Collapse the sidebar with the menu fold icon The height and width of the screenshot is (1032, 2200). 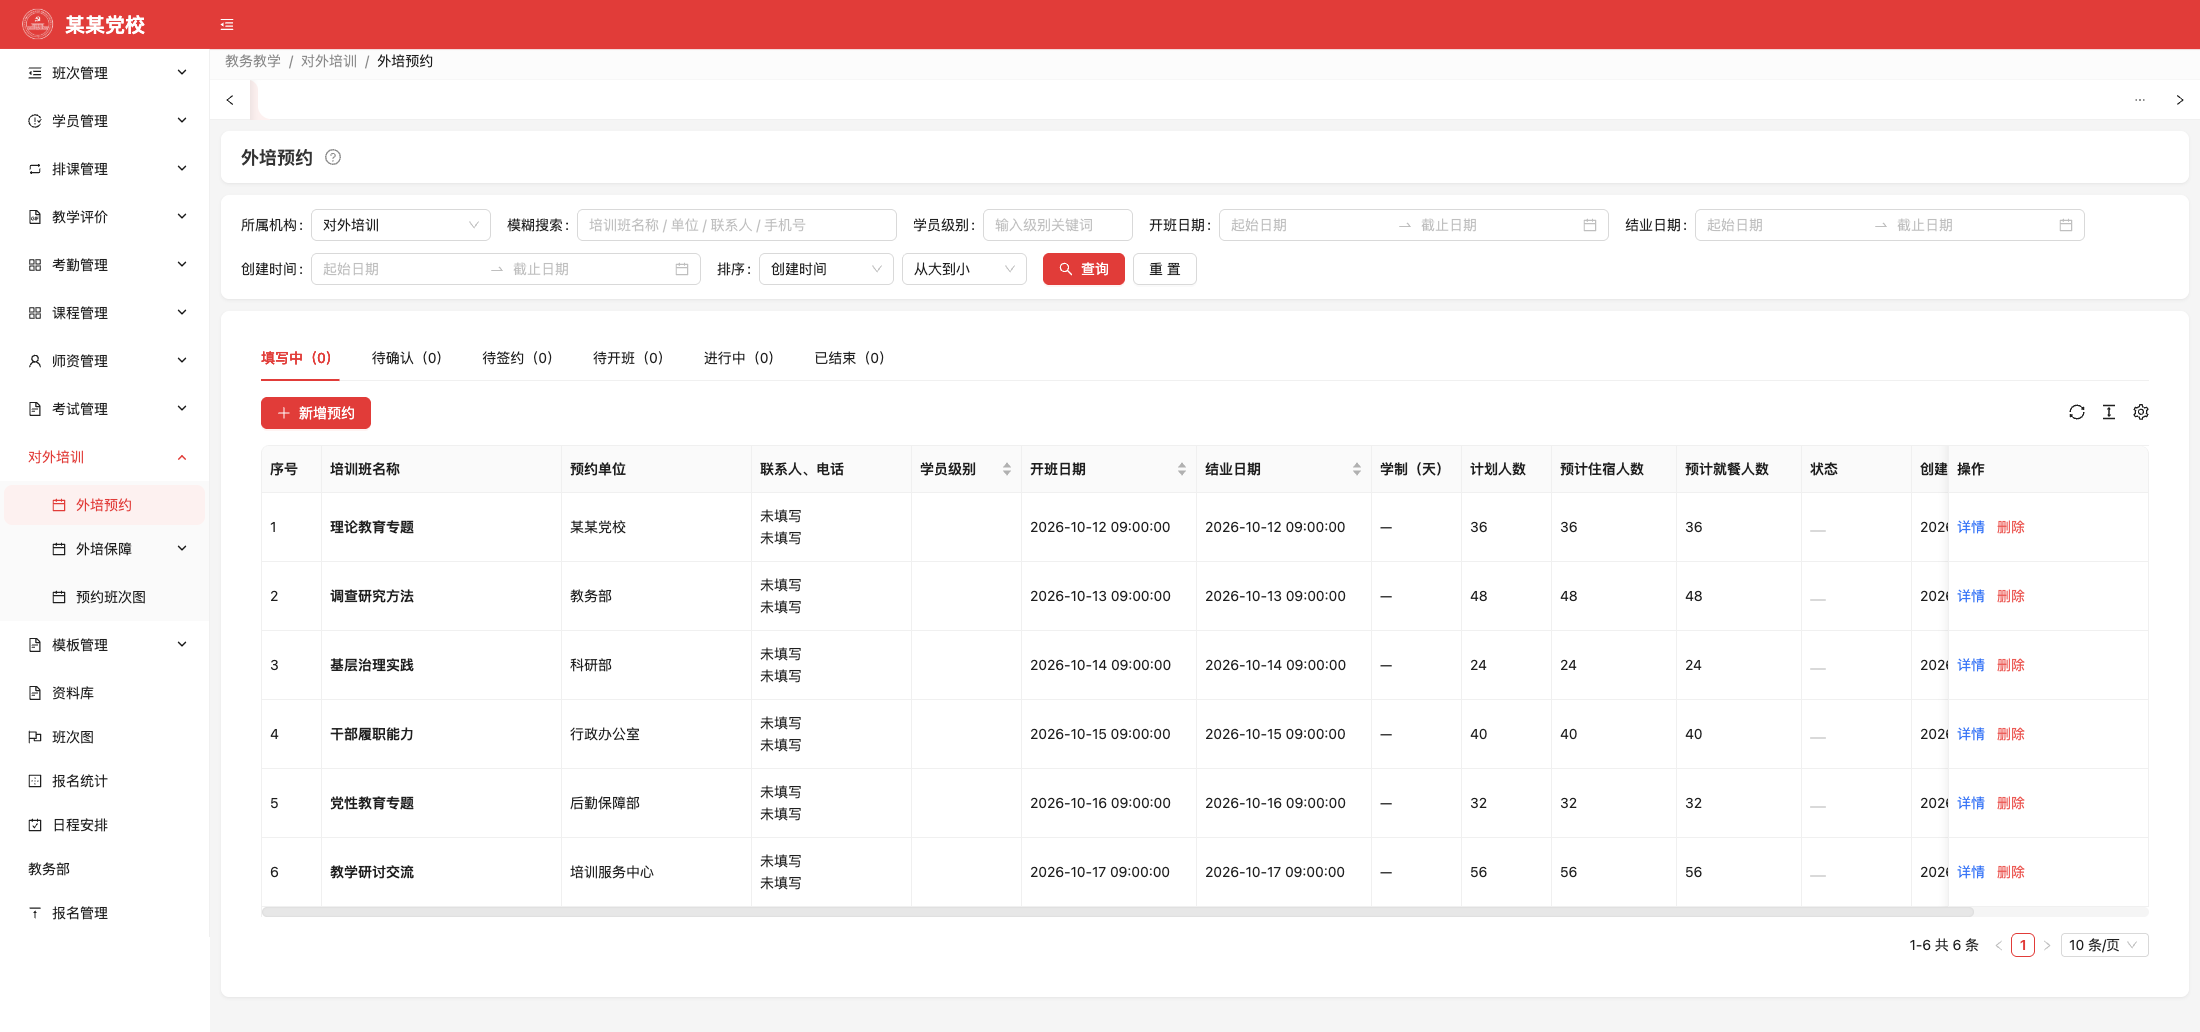click(x=227, y=25)
